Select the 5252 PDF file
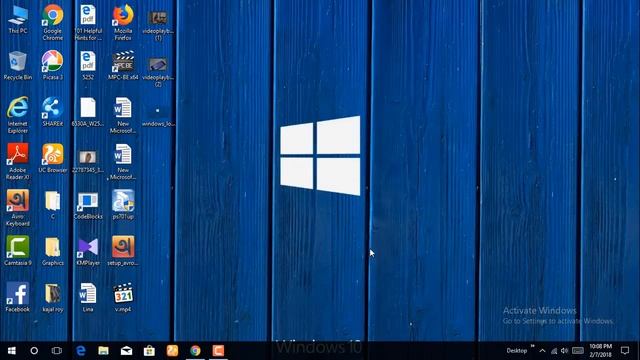Viewport: 640px width, 360px height. (88, 65)
